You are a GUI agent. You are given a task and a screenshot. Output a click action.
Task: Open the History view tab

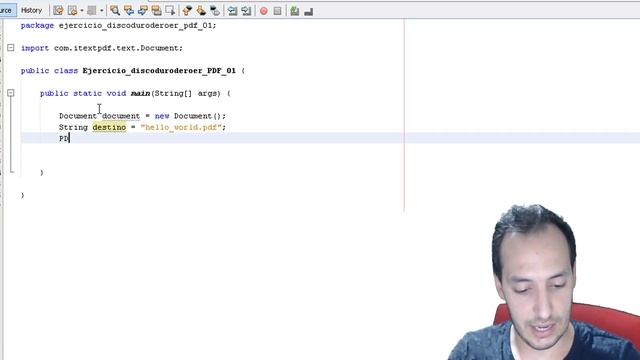click(x=31, y=10)
